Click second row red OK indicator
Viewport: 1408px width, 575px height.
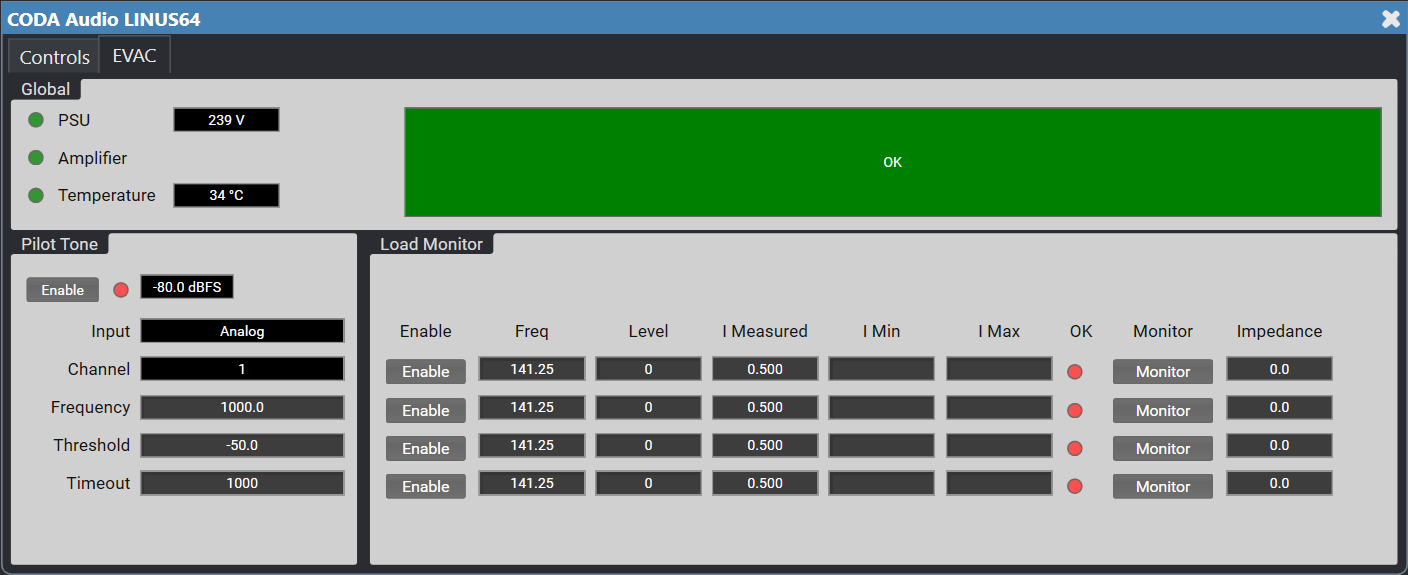pyautogui.click(x=1075, y=410)
